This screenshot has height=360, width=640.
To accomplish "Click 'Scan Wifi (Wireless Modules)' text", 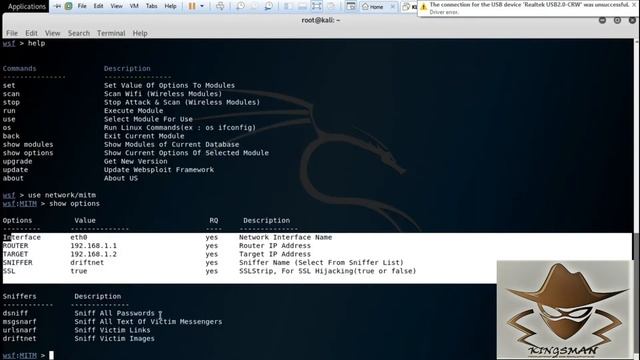I will click(163, 94).
